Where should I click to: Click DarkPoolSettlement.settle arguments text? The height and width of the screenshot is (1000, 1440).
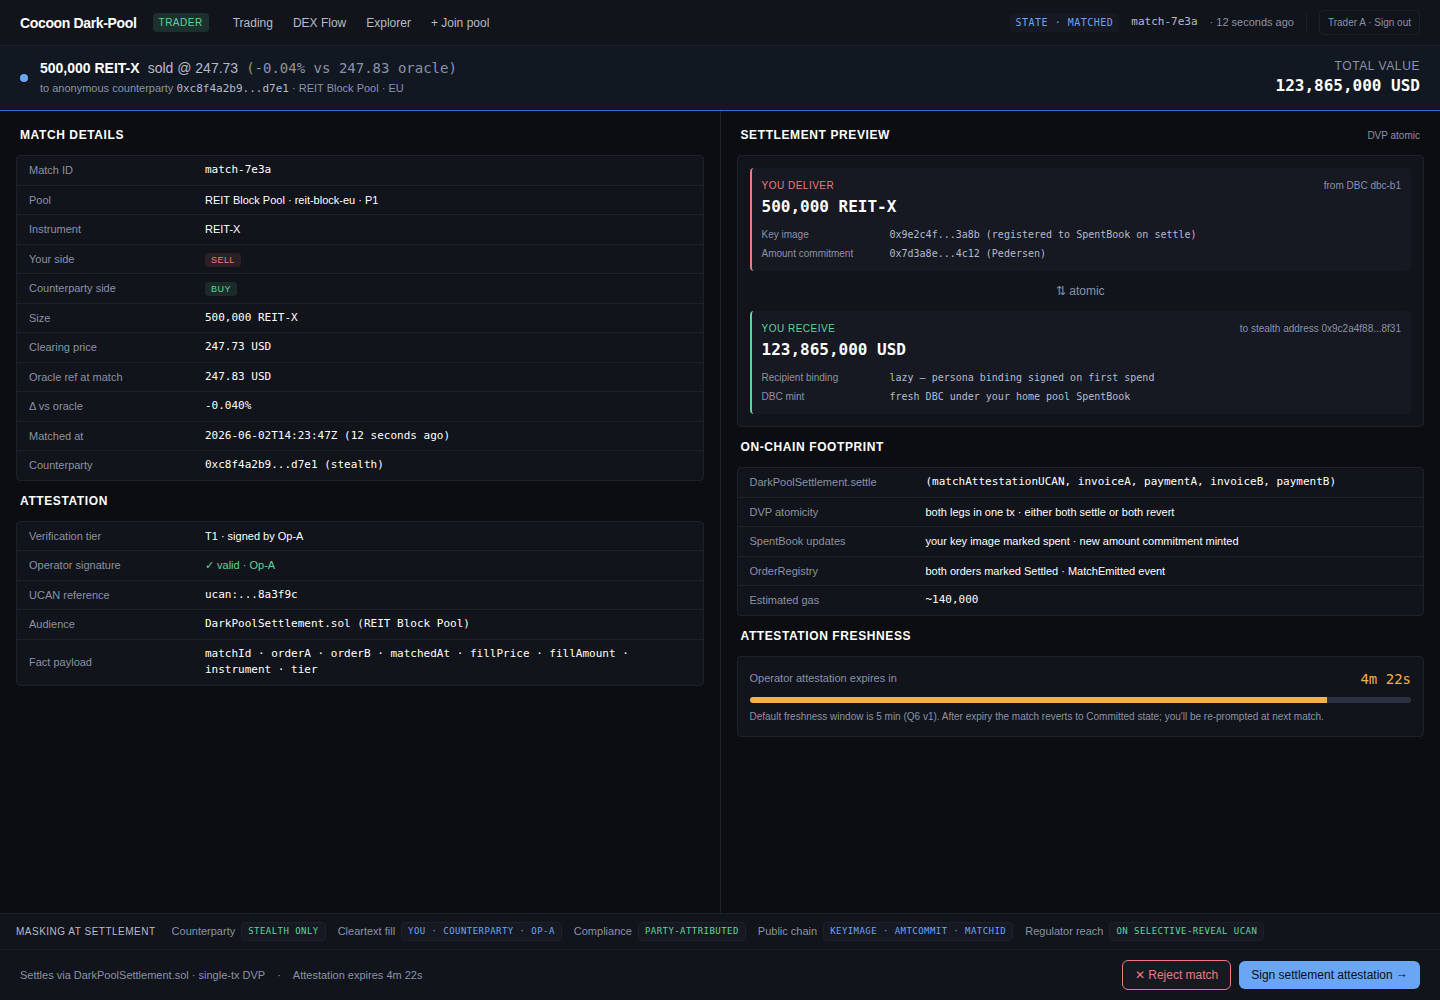tap(1130, 482)
